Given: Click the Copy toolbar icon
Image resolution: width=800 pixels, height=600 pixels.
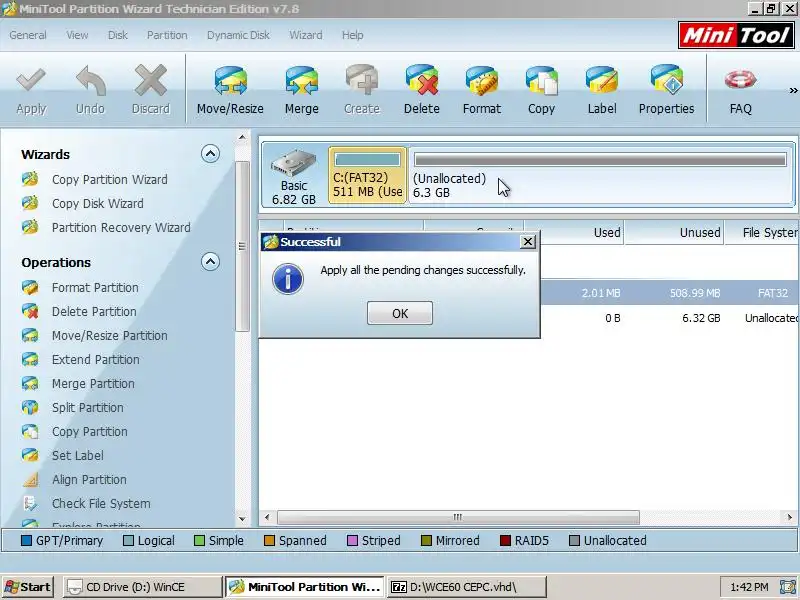Looking at the screenshot, I should 541,81.
